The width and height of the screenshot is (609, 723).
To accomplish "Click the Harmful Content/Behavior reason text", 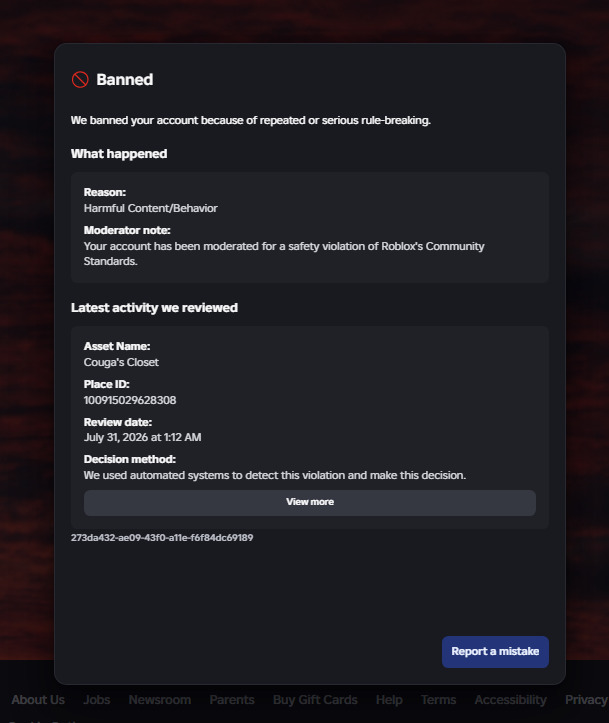I will tap(150, 208).
